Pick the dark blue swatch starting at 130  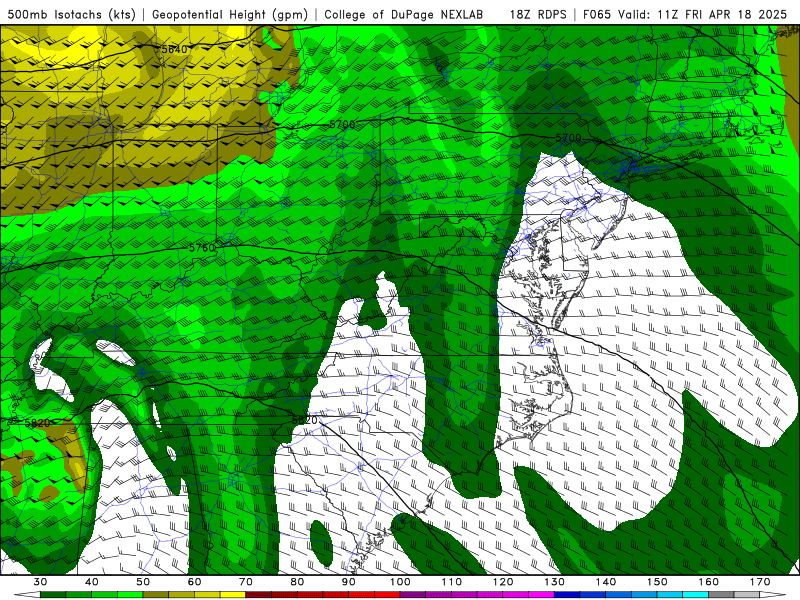(567, 595)
